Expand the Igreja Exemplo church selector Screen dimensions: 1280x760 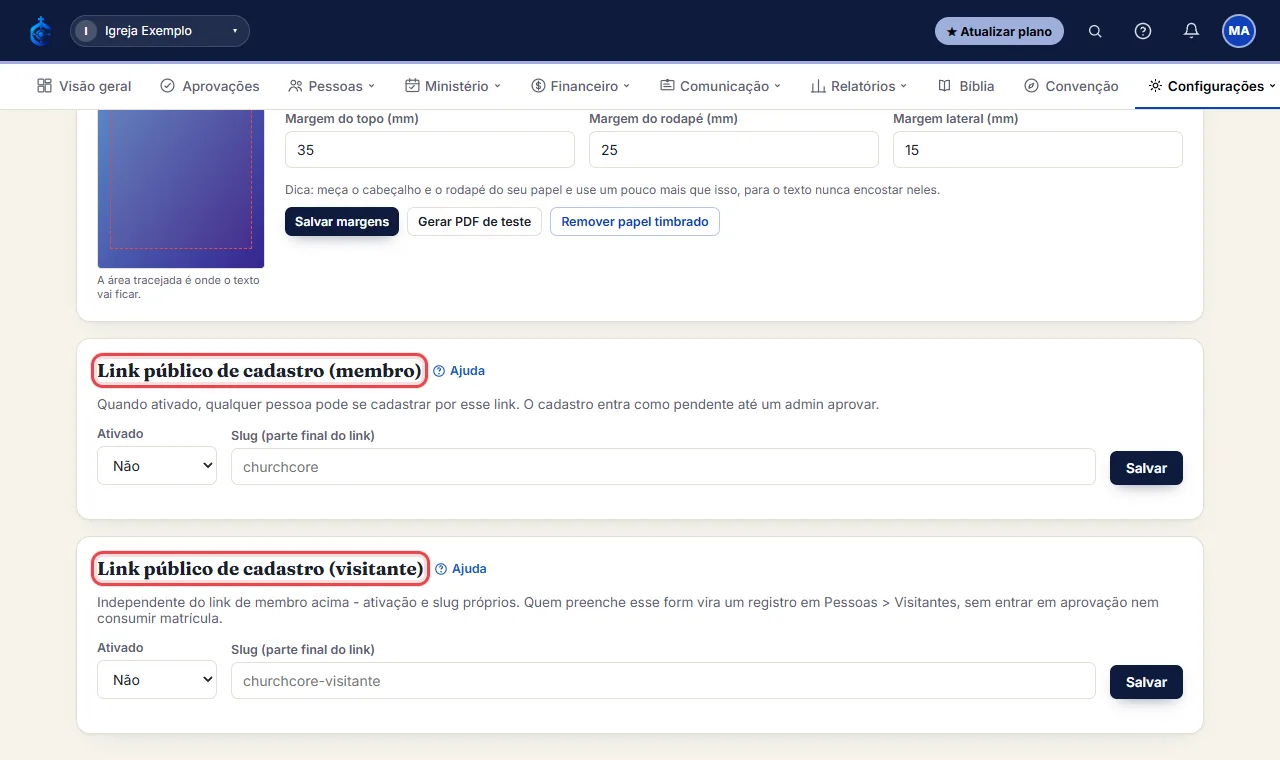click(160, 31)
